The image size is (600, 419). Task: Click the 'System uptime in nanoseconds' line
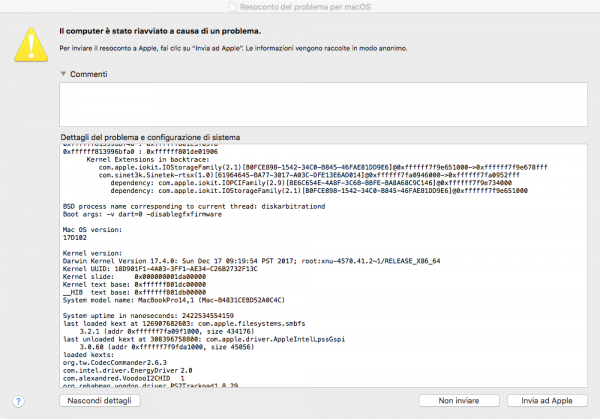[148, 316]
